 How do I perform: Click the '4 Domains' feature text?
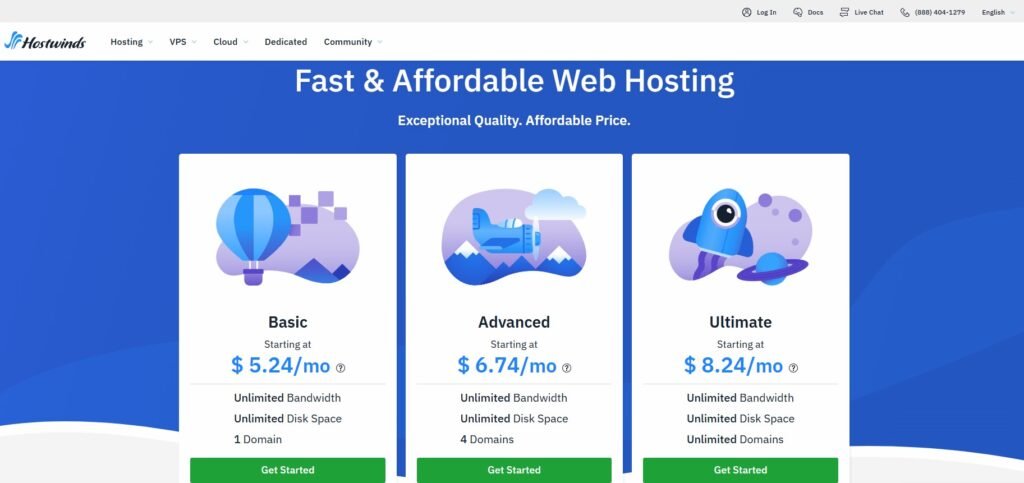487,439
